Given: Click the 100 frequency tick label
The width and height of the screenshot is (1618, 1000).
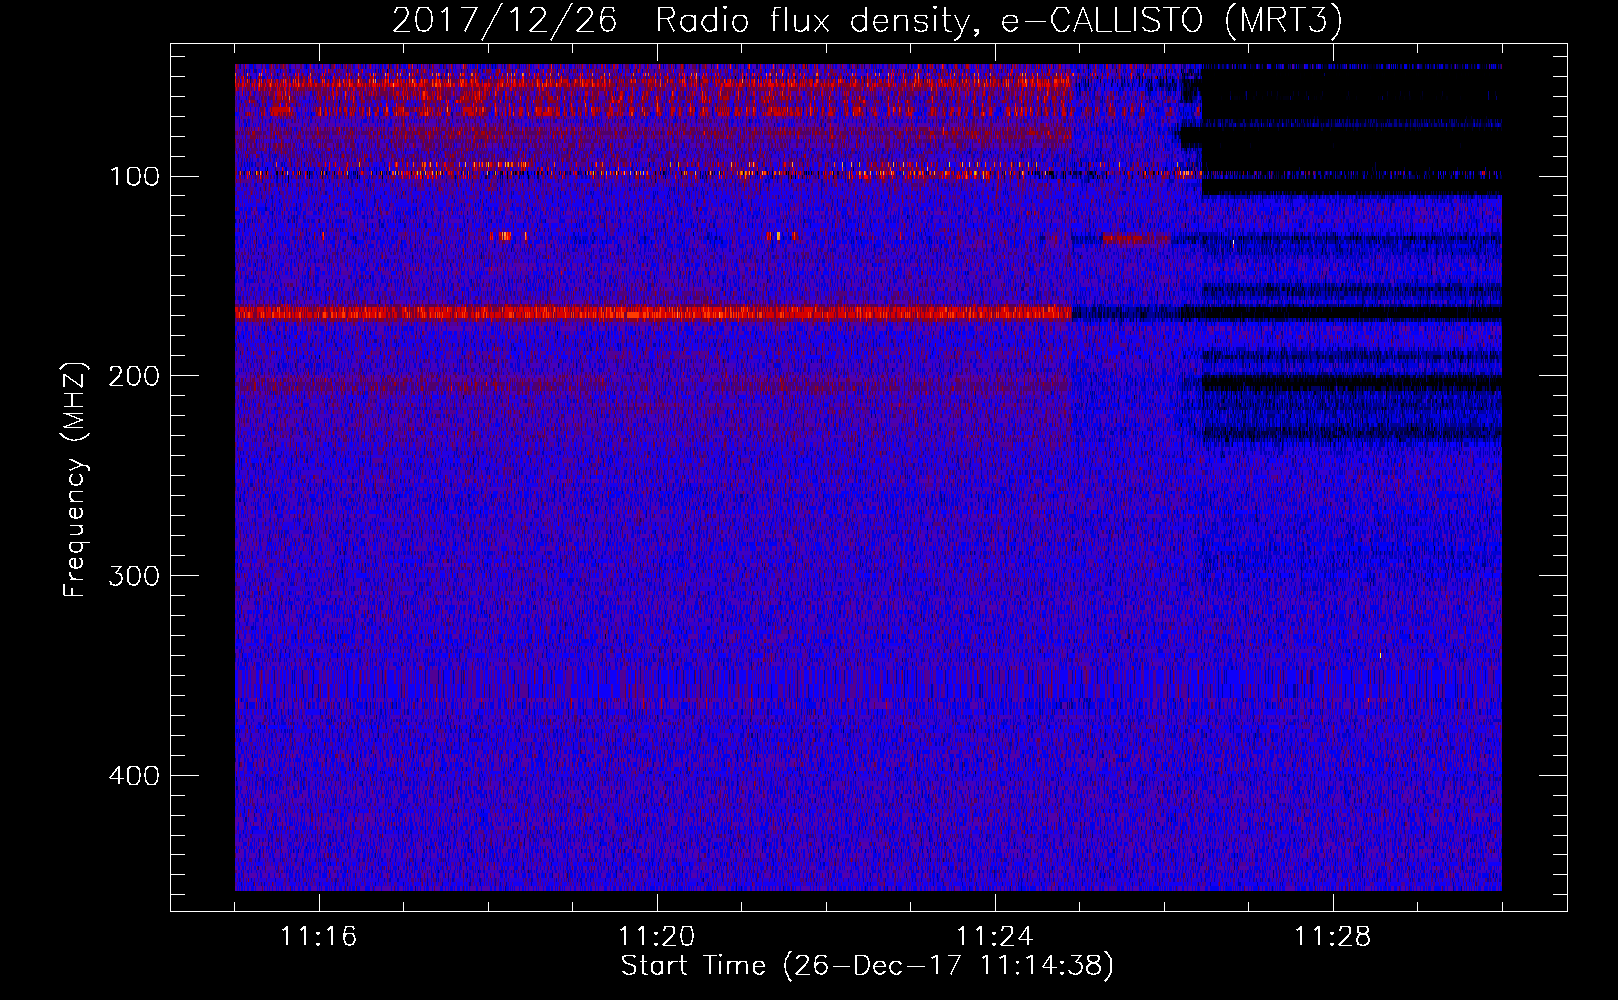Looking at the screenshot, I should tap(135, 177).
